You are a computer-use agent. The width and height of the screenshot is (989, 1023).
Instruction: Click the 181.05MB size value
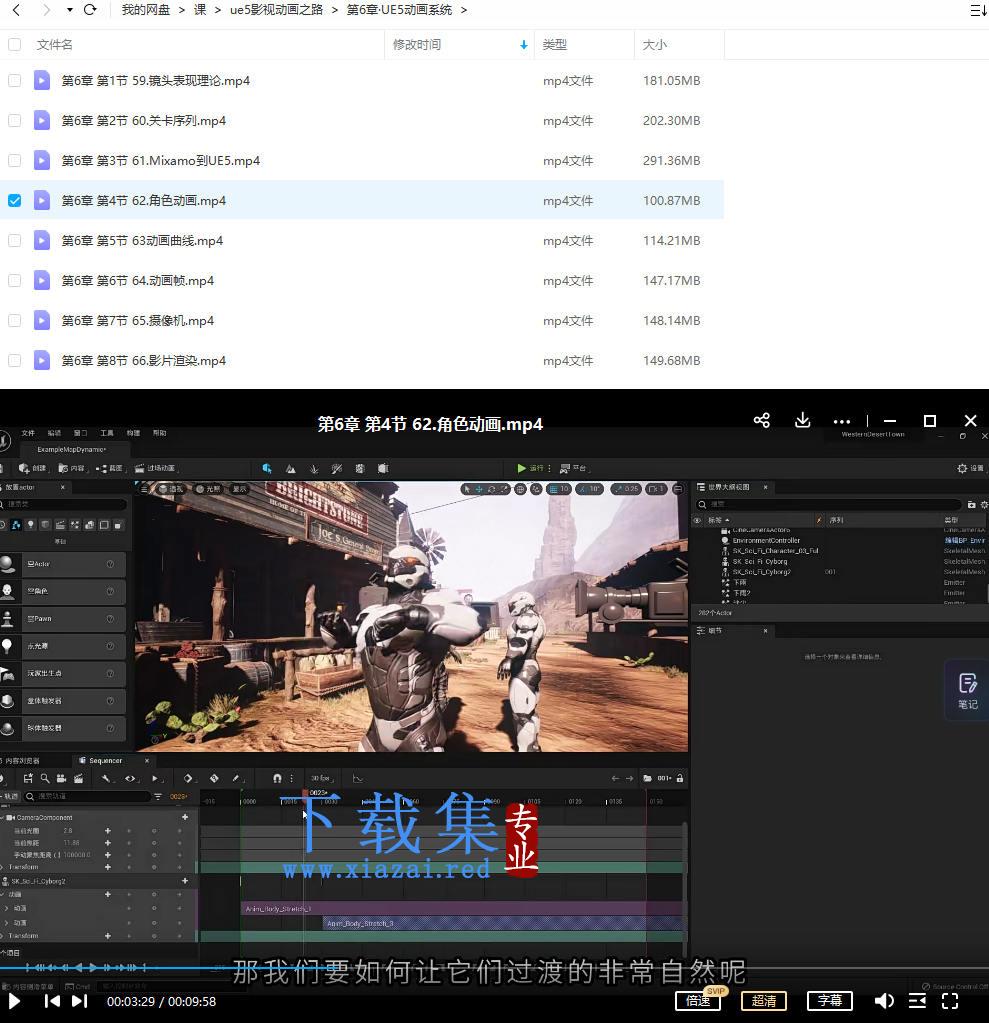pos(671,80)
